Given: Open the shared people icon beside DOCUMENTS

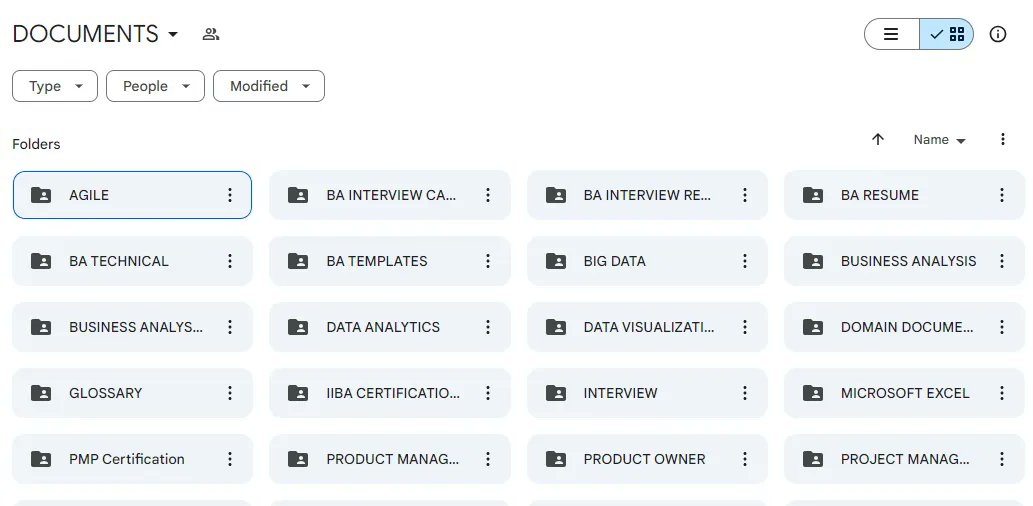Looking at the screenshot, I should tap(211, 34).
